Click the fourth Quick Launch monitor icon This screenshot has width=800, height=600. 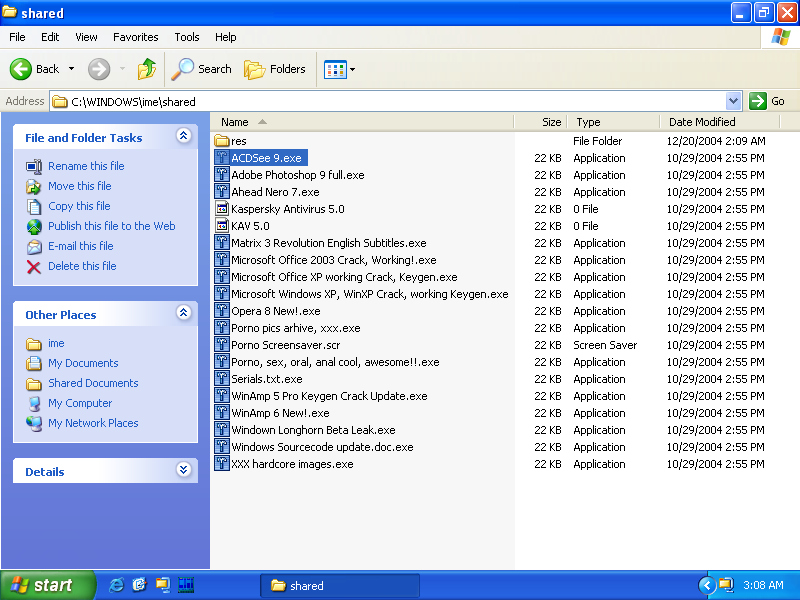tap(186, 585)
